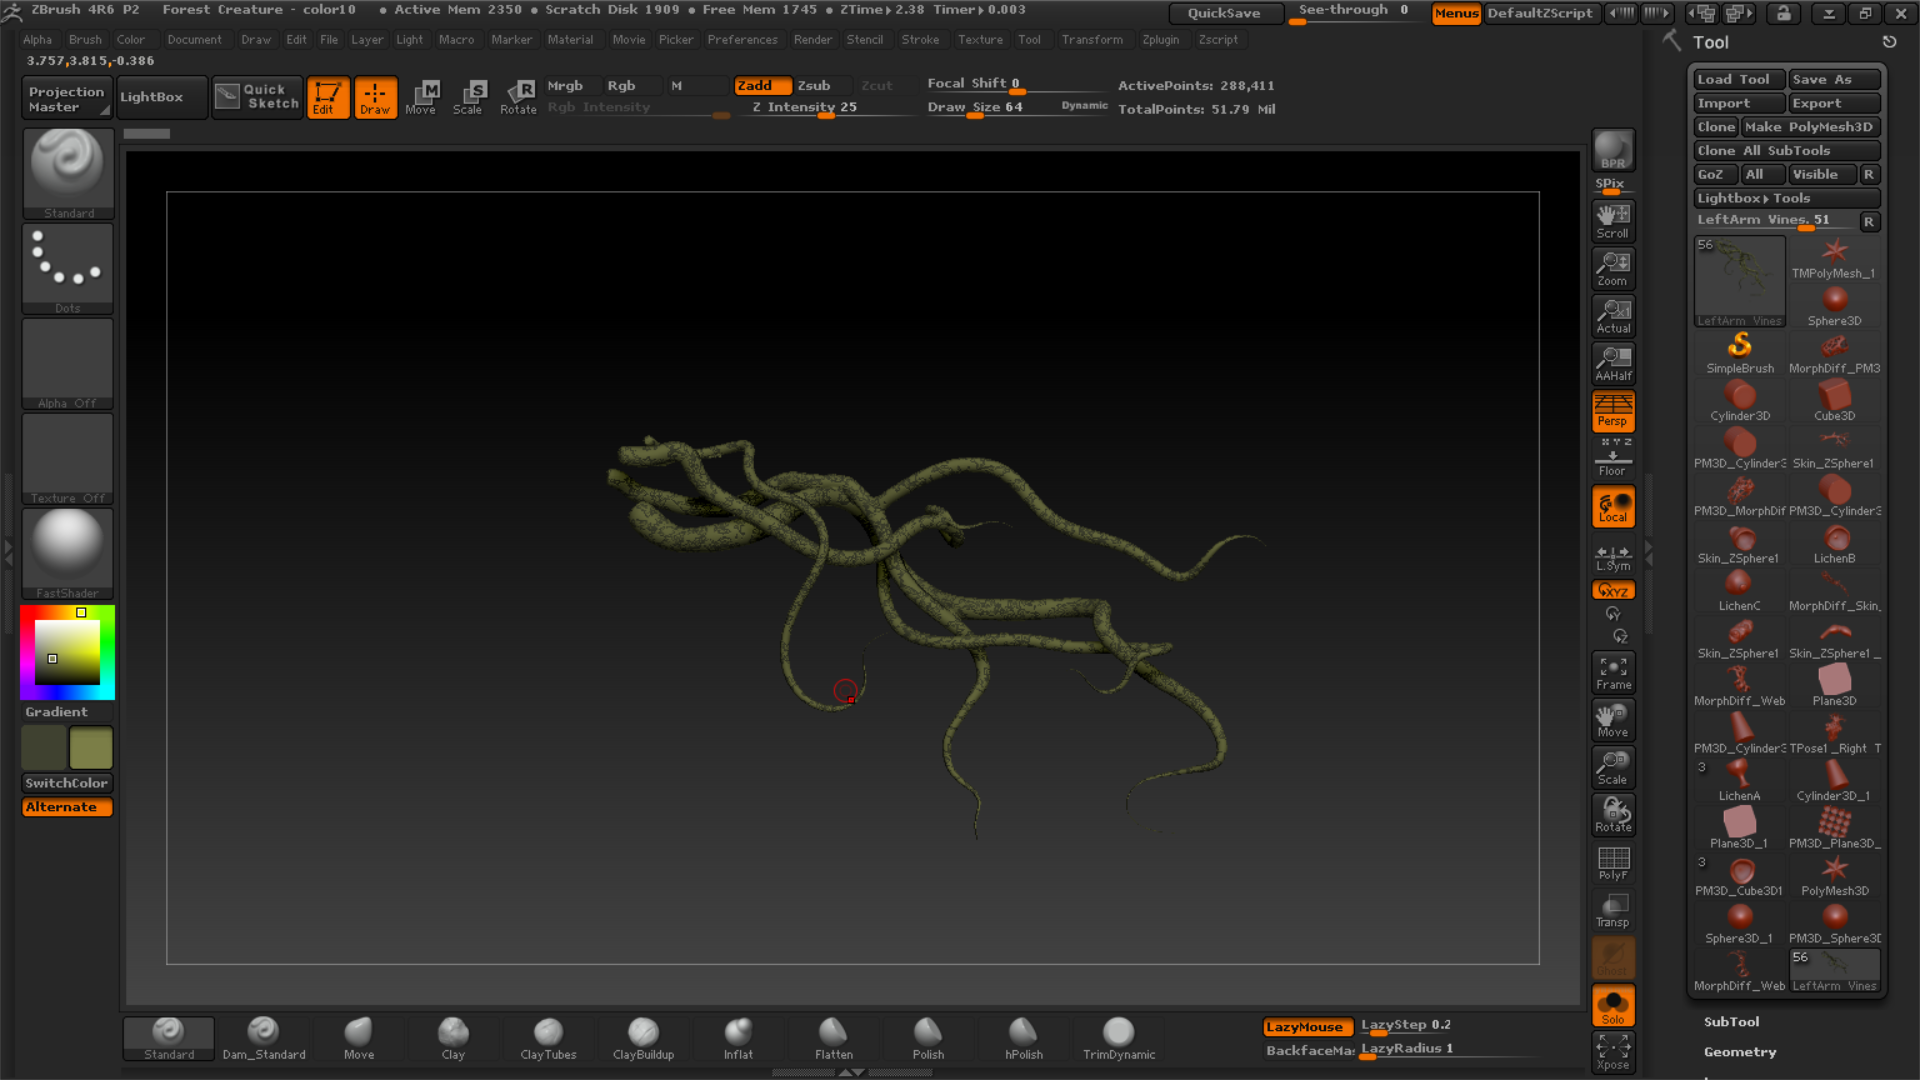
Task: Click the QuickSave button
Action: click(x=1225, y=13)
